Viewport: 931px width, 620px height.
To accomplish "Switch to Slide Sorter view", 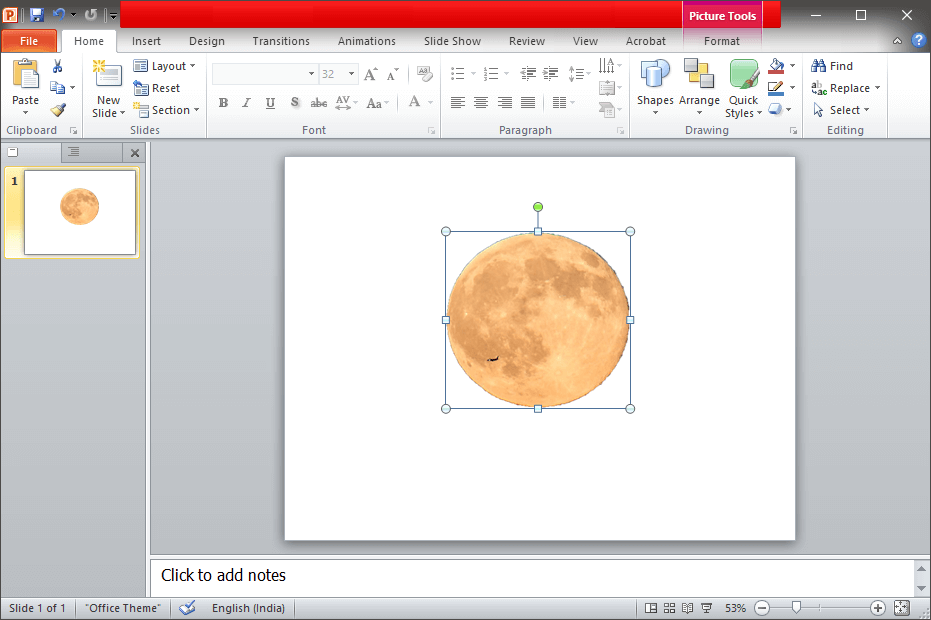I will [669, 608].
